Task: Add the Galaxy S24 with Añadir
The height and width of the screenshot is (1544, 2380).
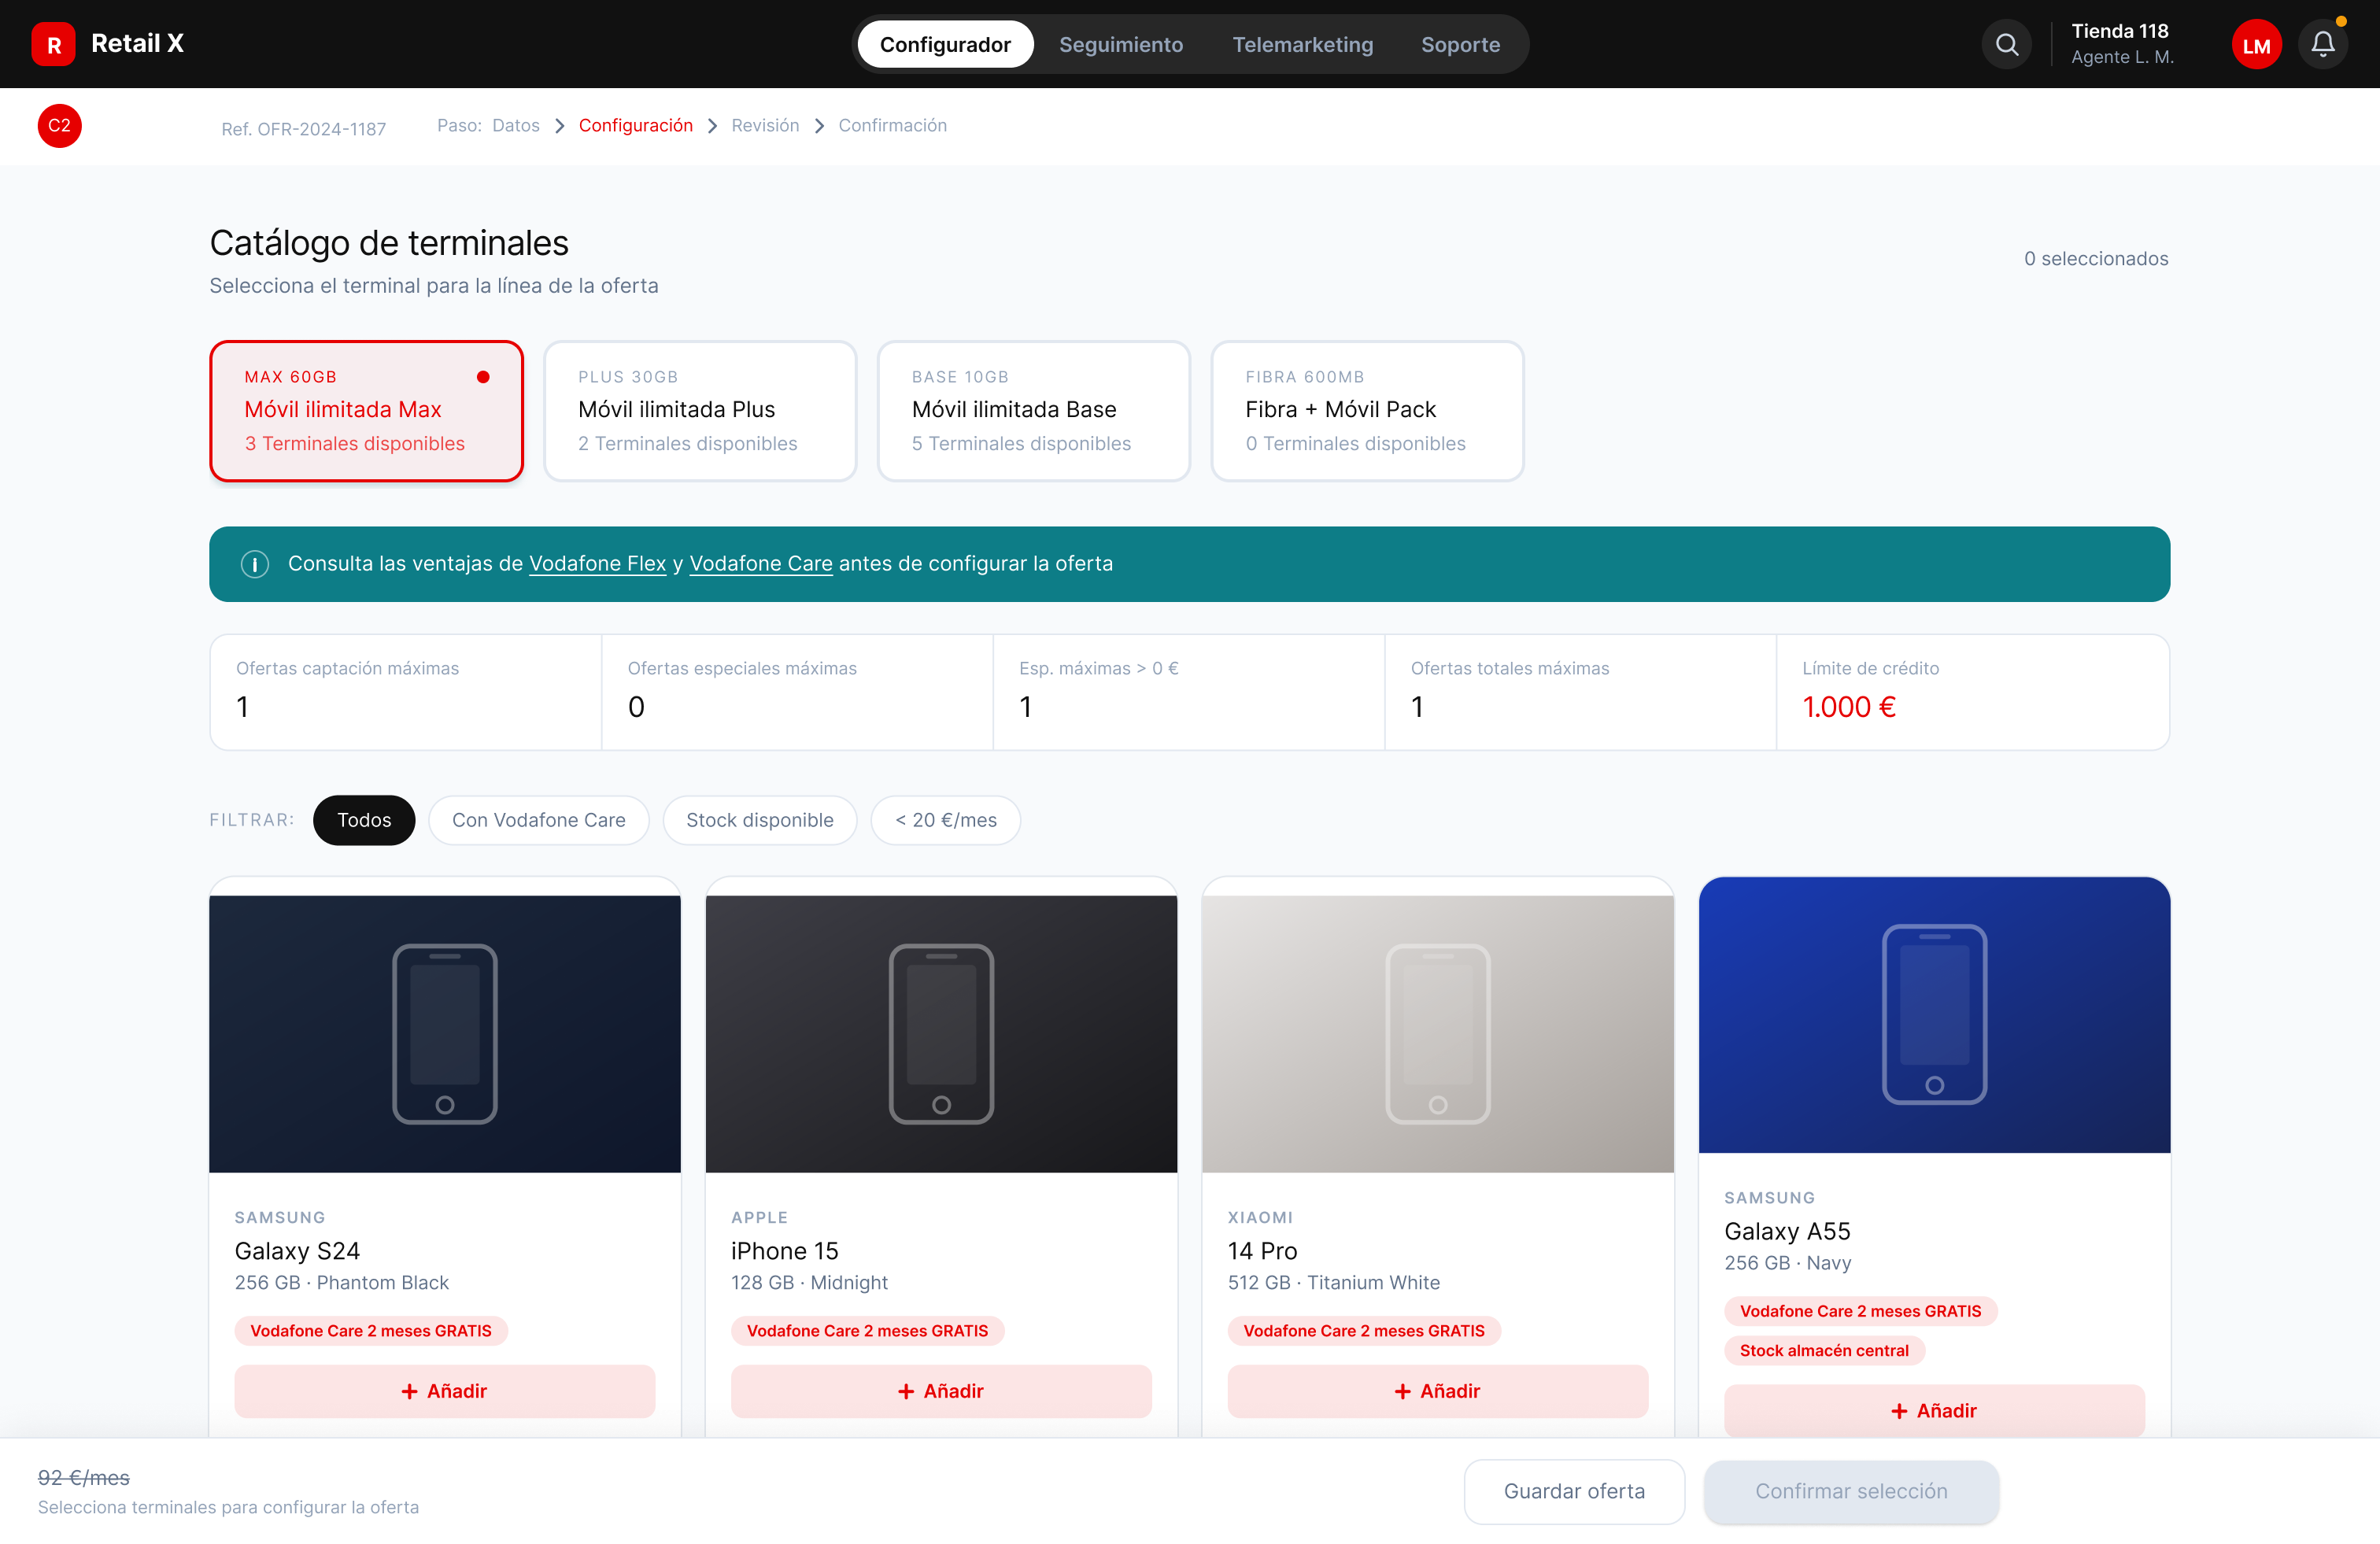Action: point(445,1391)
